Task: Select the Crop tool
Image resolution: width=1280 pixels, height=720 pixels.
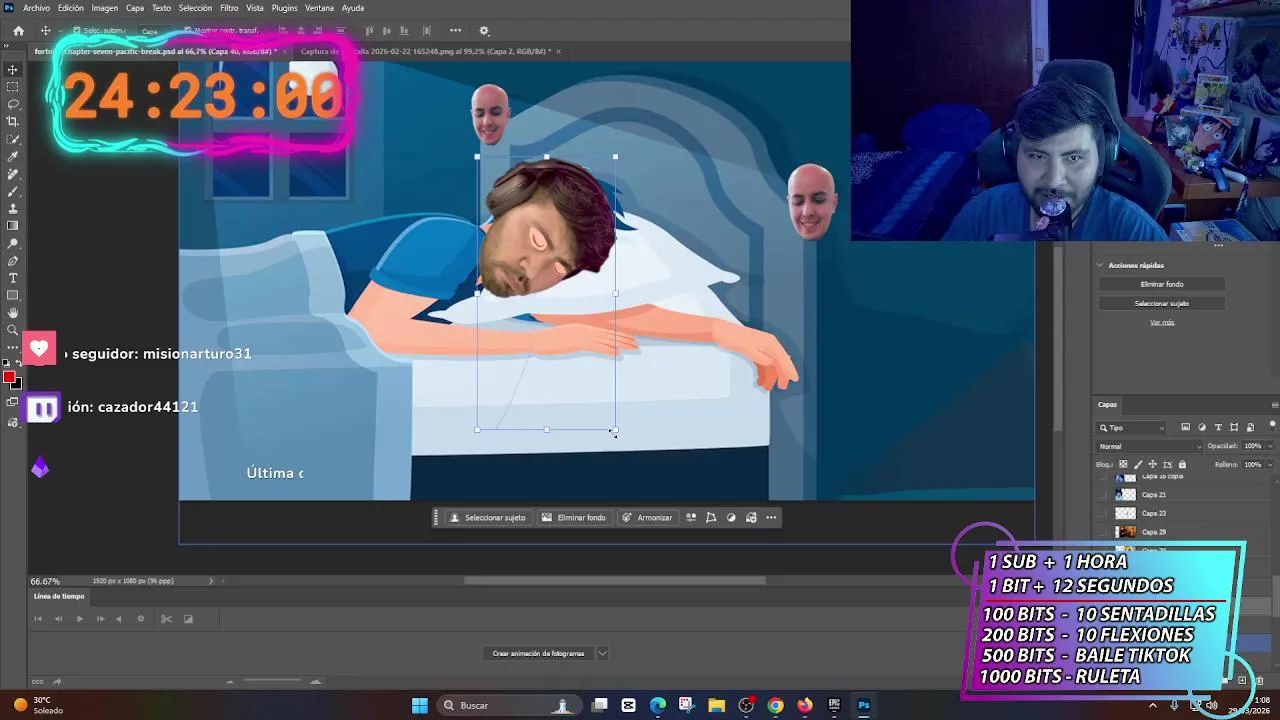Action: 13,122
